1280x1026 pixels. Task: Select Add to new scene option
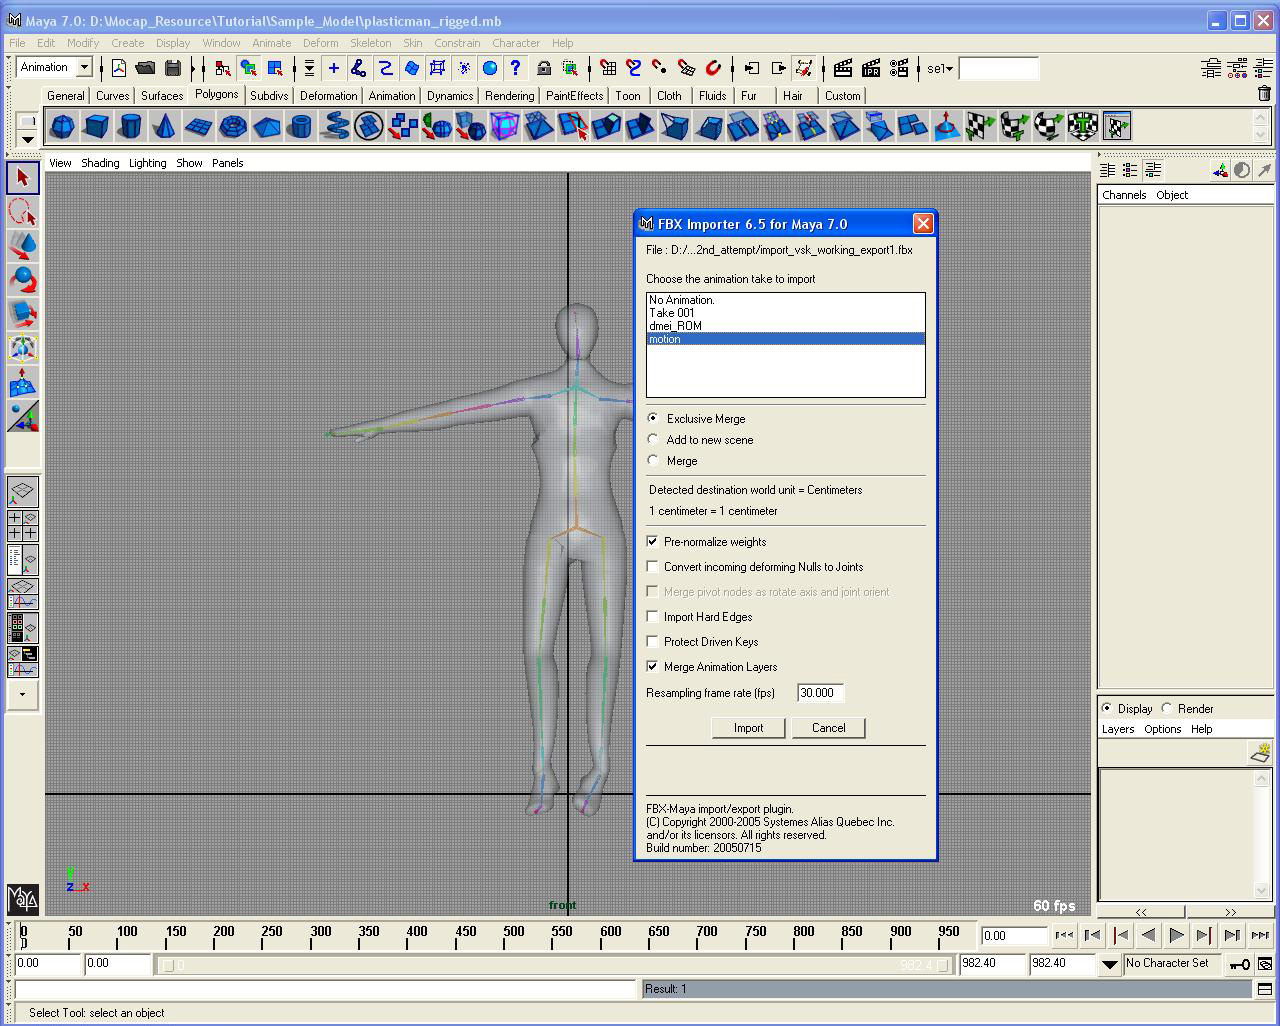click(653, 439)
